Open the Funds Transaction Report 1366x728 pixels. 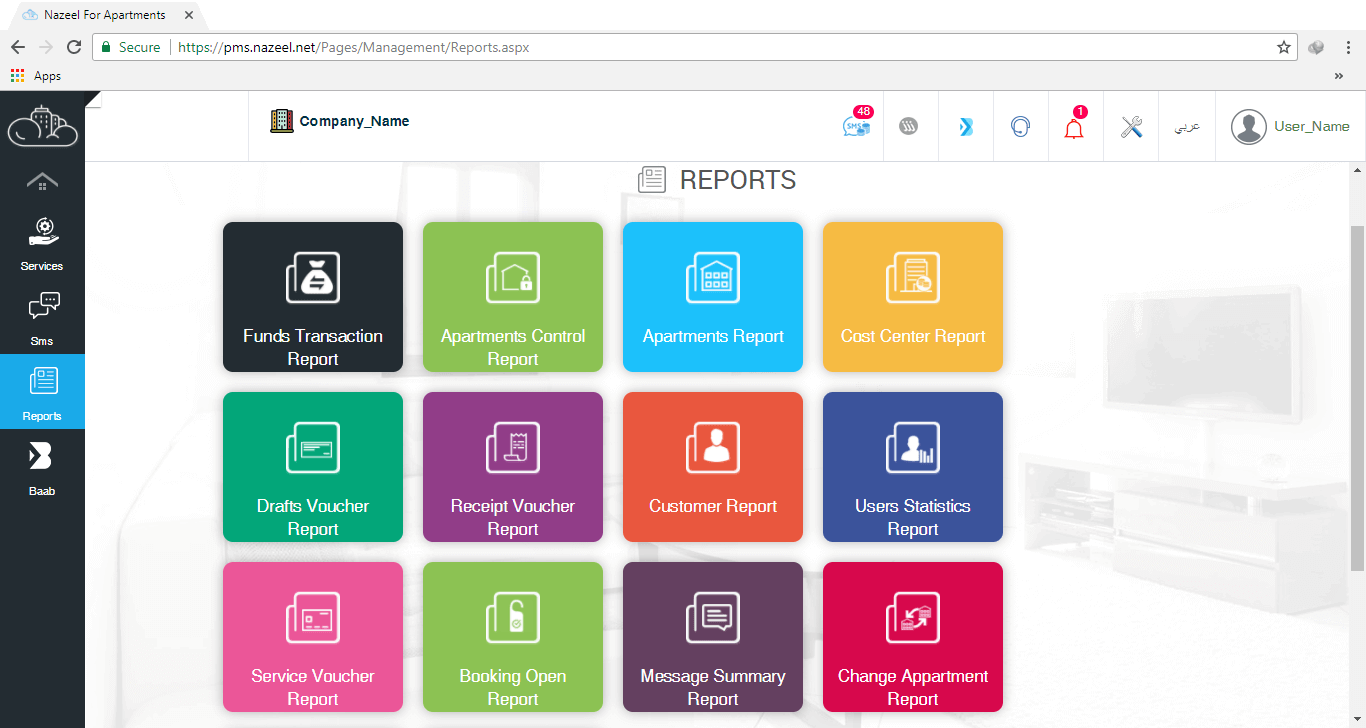tap(312, 297)
